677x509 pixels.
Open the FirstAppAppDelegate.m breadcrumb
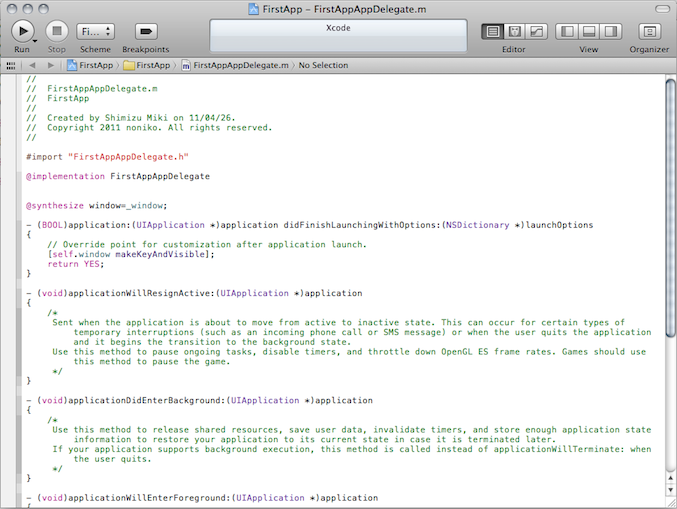tap(235, 65)
